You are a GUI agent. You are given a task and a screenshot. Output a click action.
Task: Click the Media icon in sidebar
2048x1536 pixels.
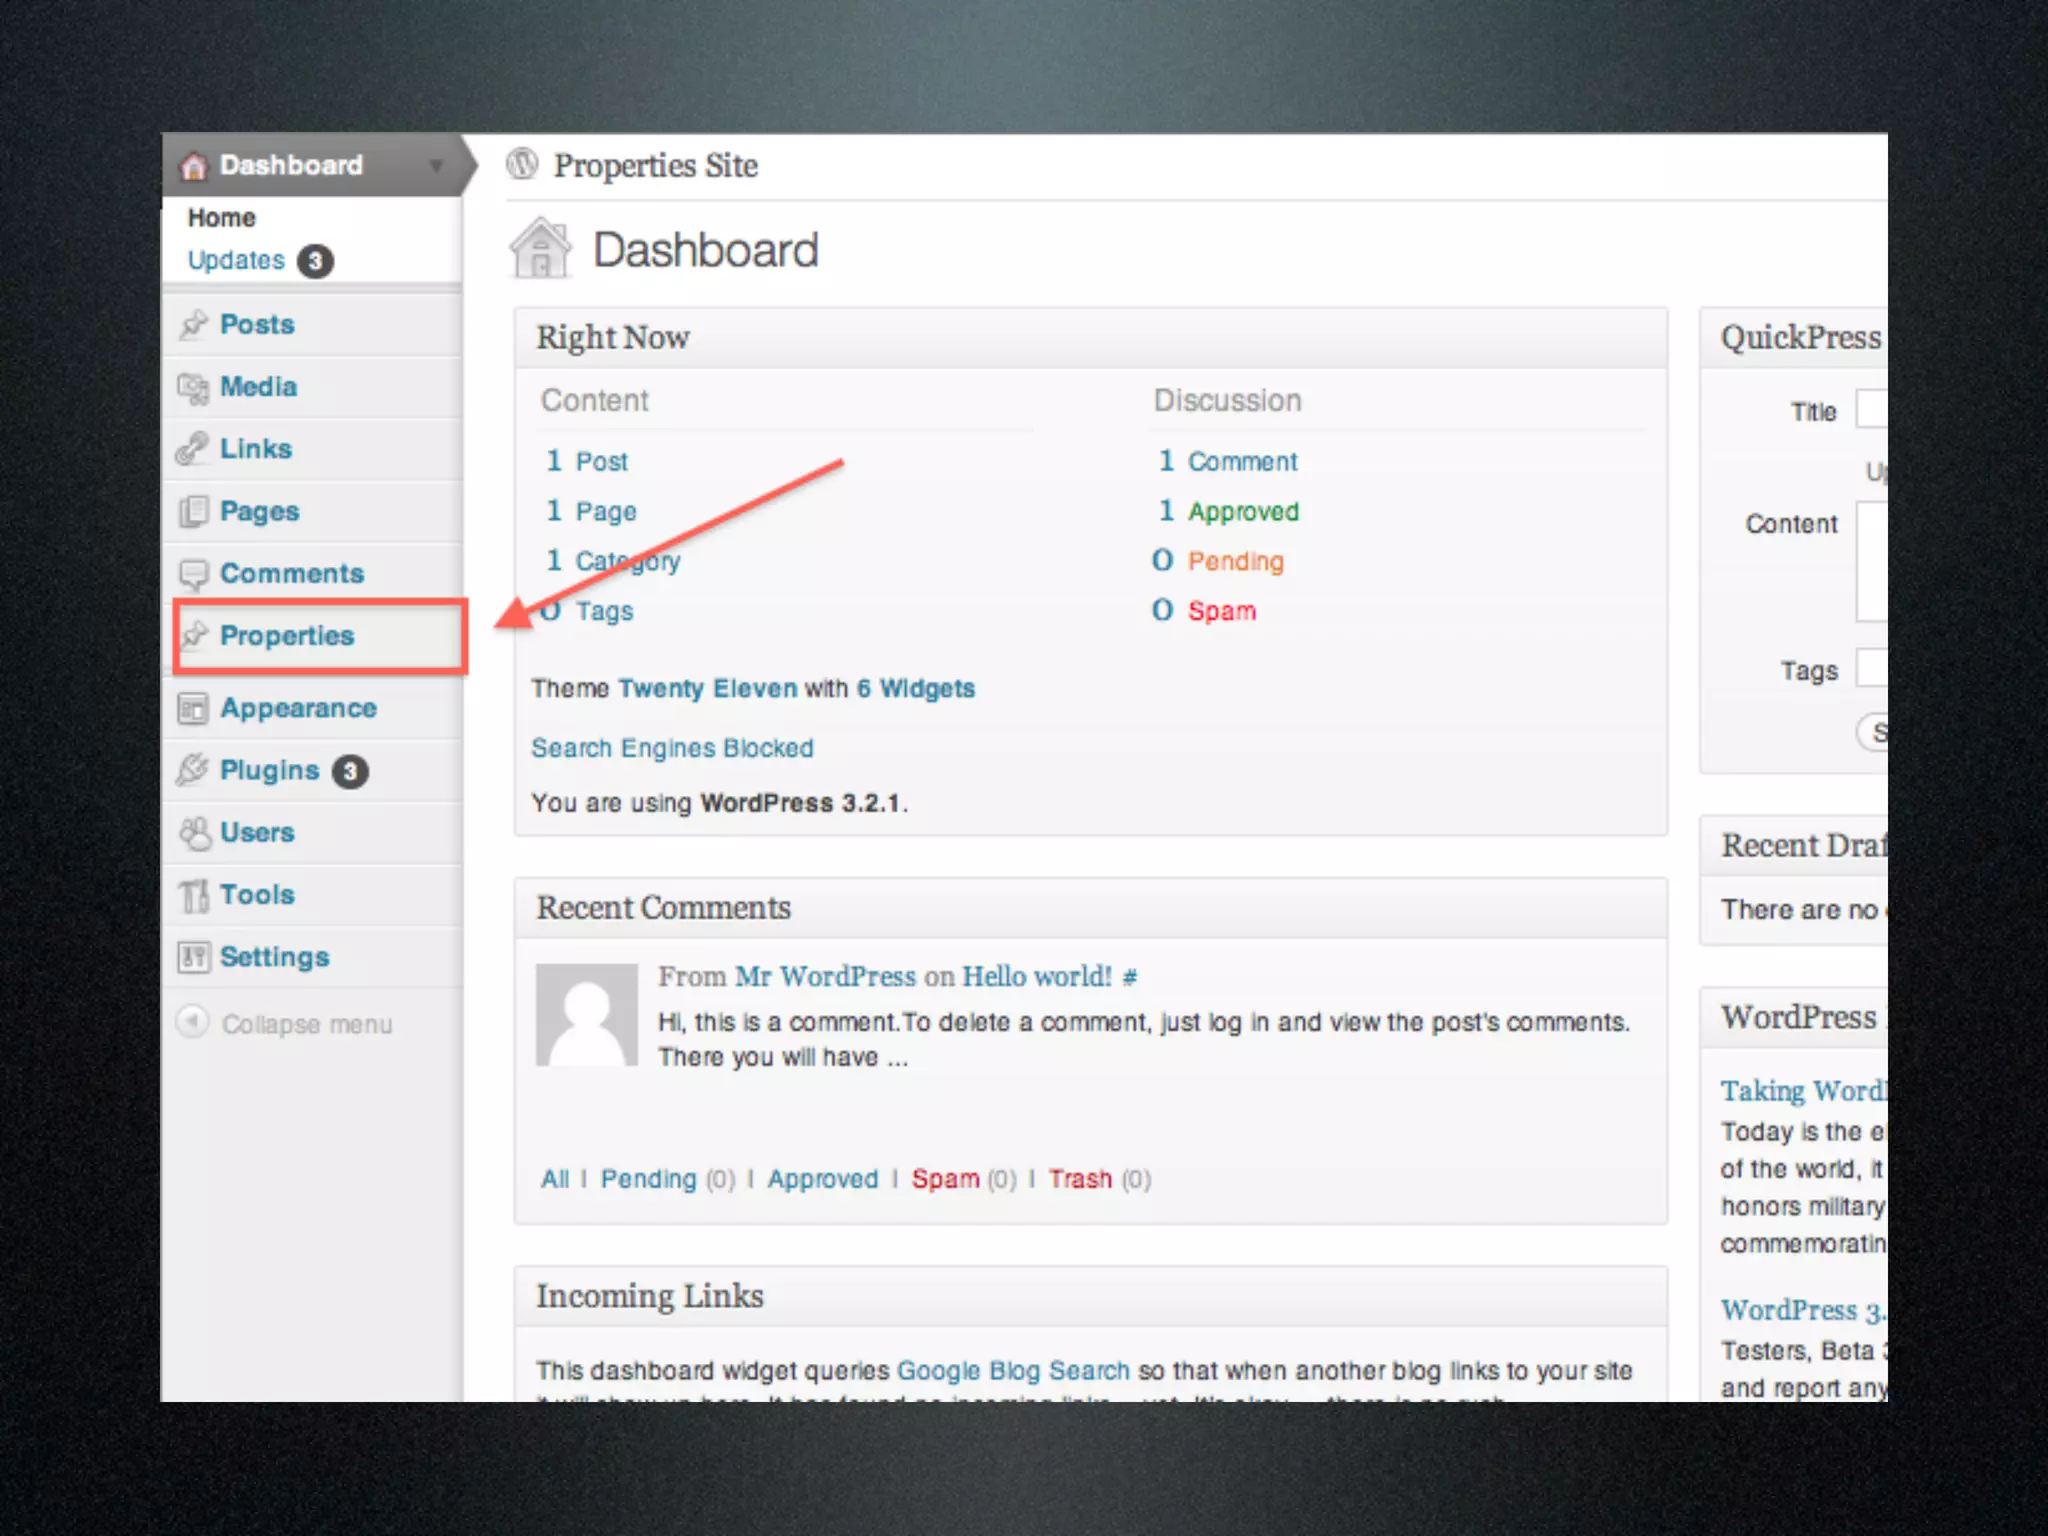coord(192,388)
